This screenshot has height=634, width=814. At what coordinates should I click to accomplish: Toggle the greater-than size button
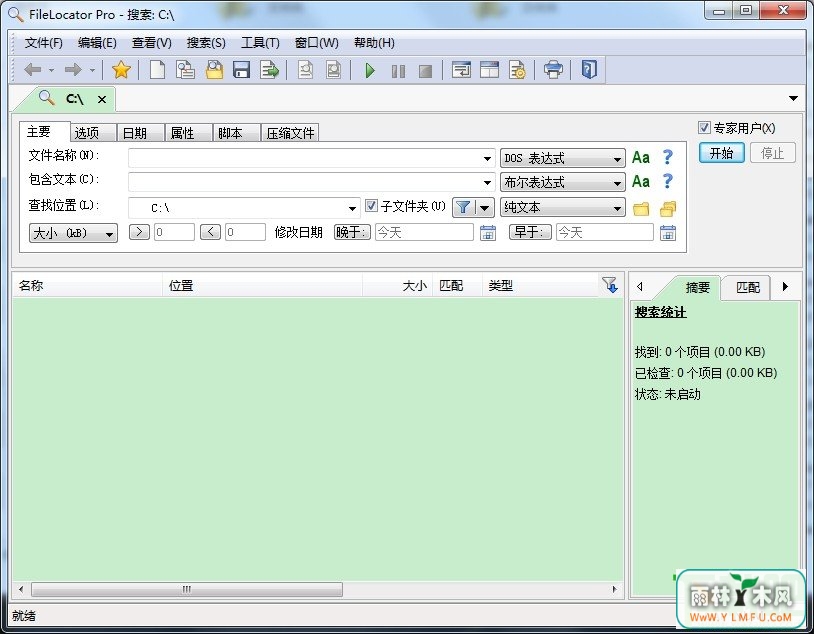point(139,232)
